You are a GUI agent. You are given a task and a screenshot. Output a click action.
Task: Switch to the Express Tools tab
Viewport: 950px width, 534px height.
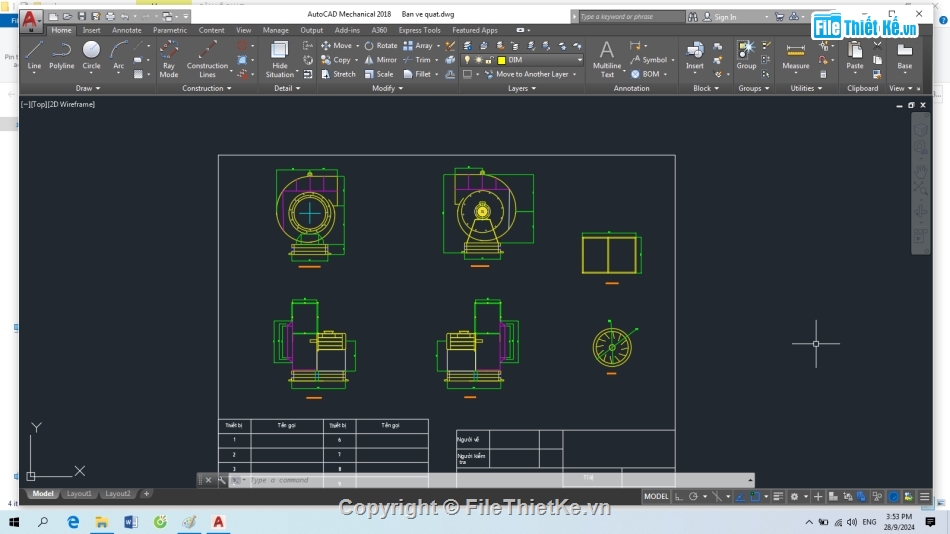click(419, 30)
